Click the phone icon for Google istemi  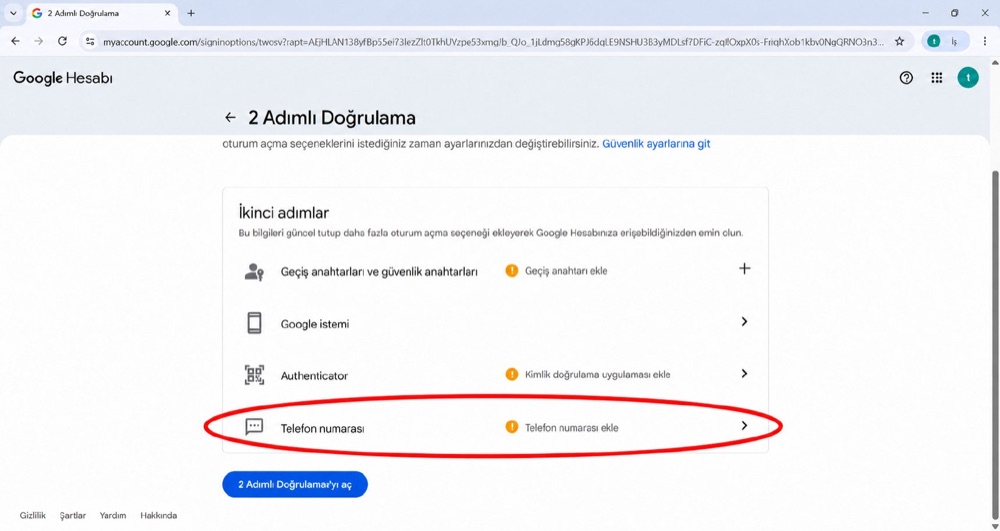pyautogui.click(x=254, y=323)
